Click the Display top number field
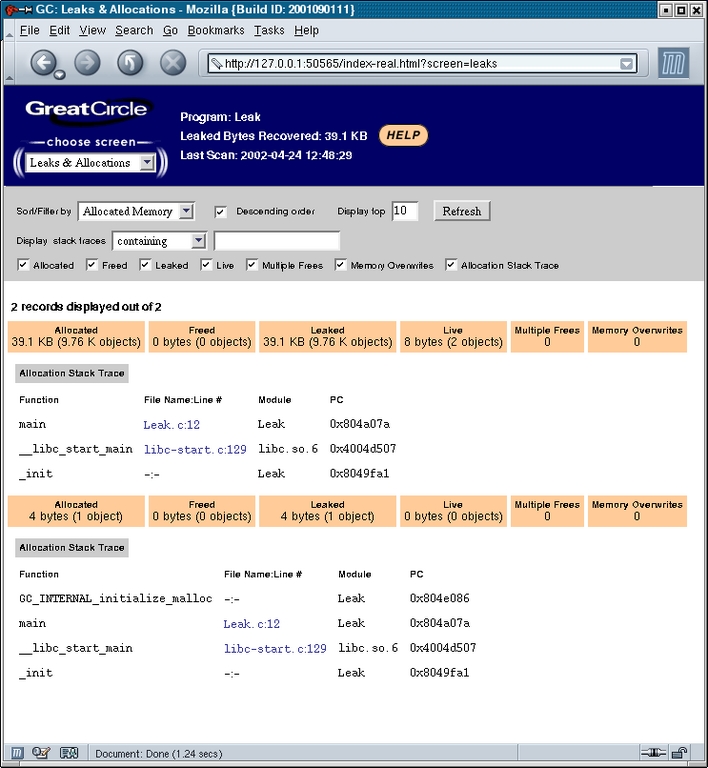708x768 pixels. point(404,211)
